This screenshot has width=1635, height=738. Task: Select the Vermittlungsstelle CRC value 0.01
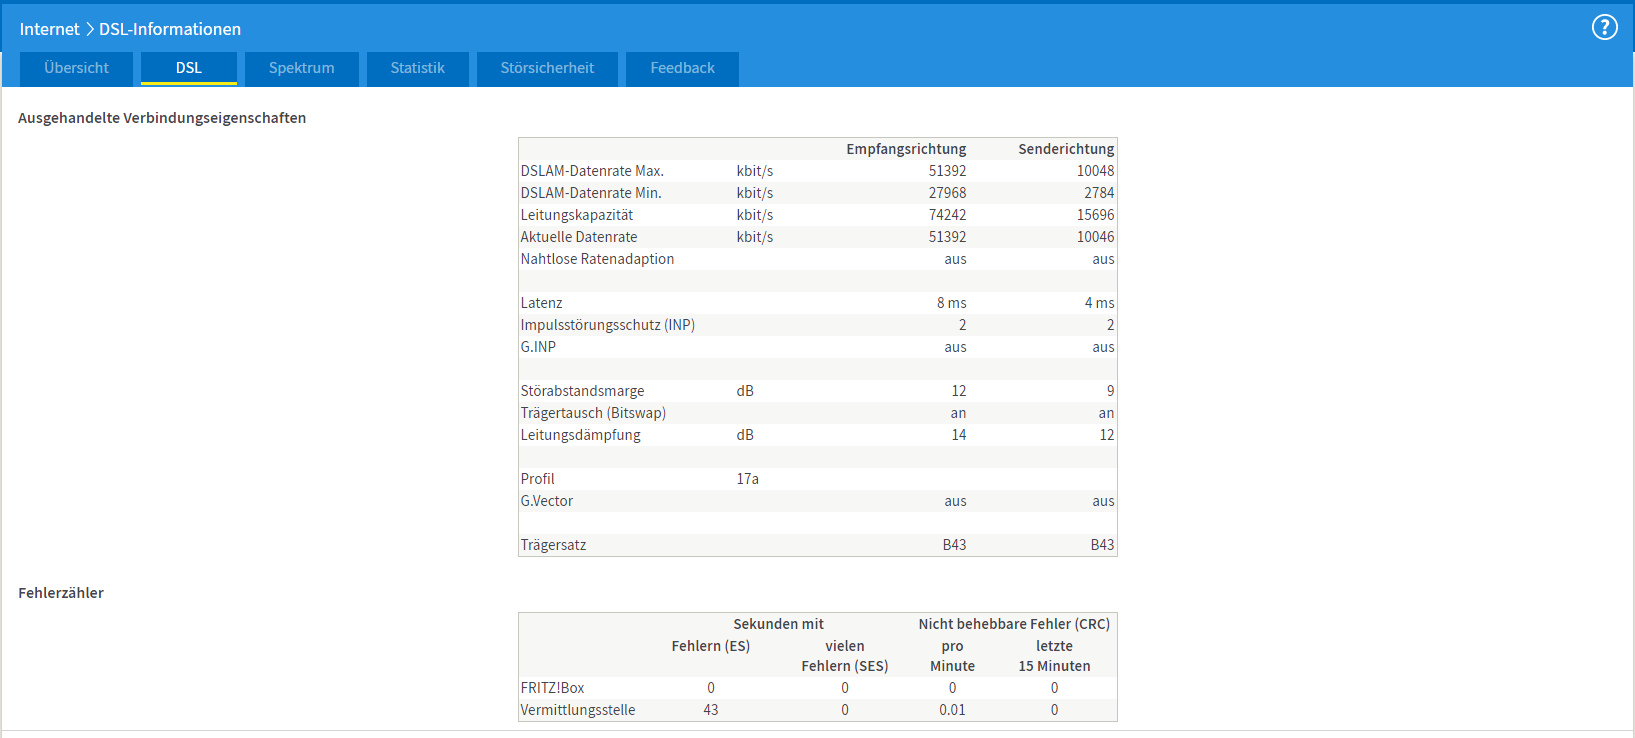(952, 710)
